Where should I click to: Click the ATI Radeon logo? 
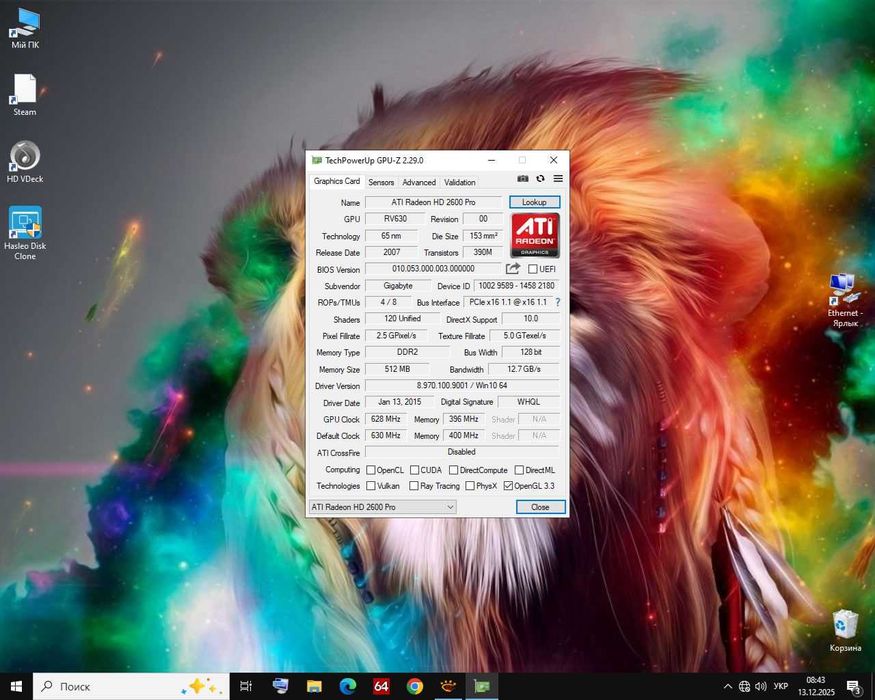point(535,235)
